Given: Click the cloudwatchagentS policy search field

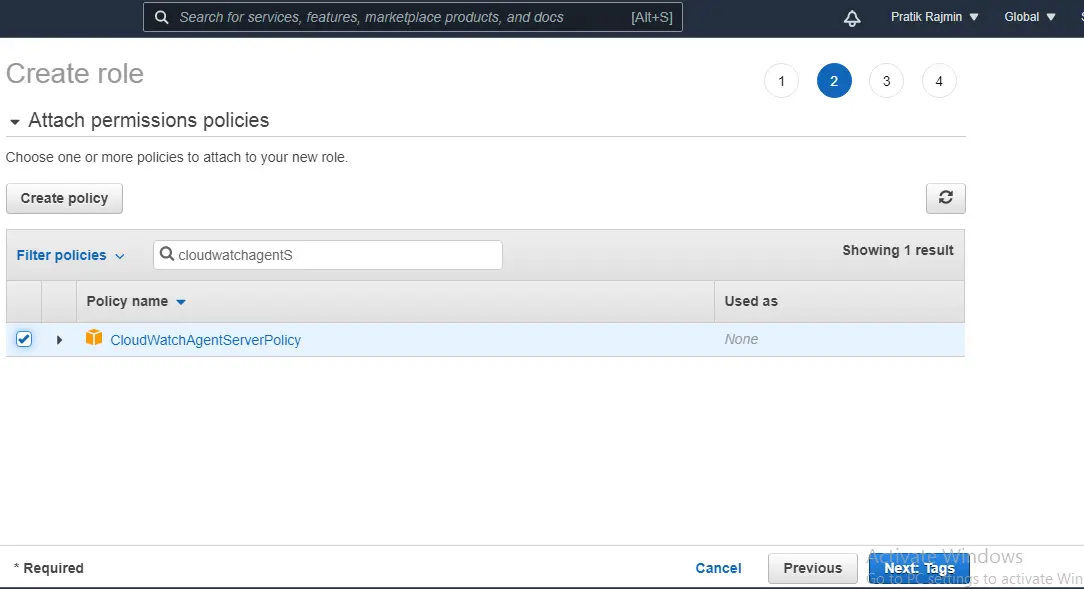Looking at the screenshot, I should click(328, 255).
